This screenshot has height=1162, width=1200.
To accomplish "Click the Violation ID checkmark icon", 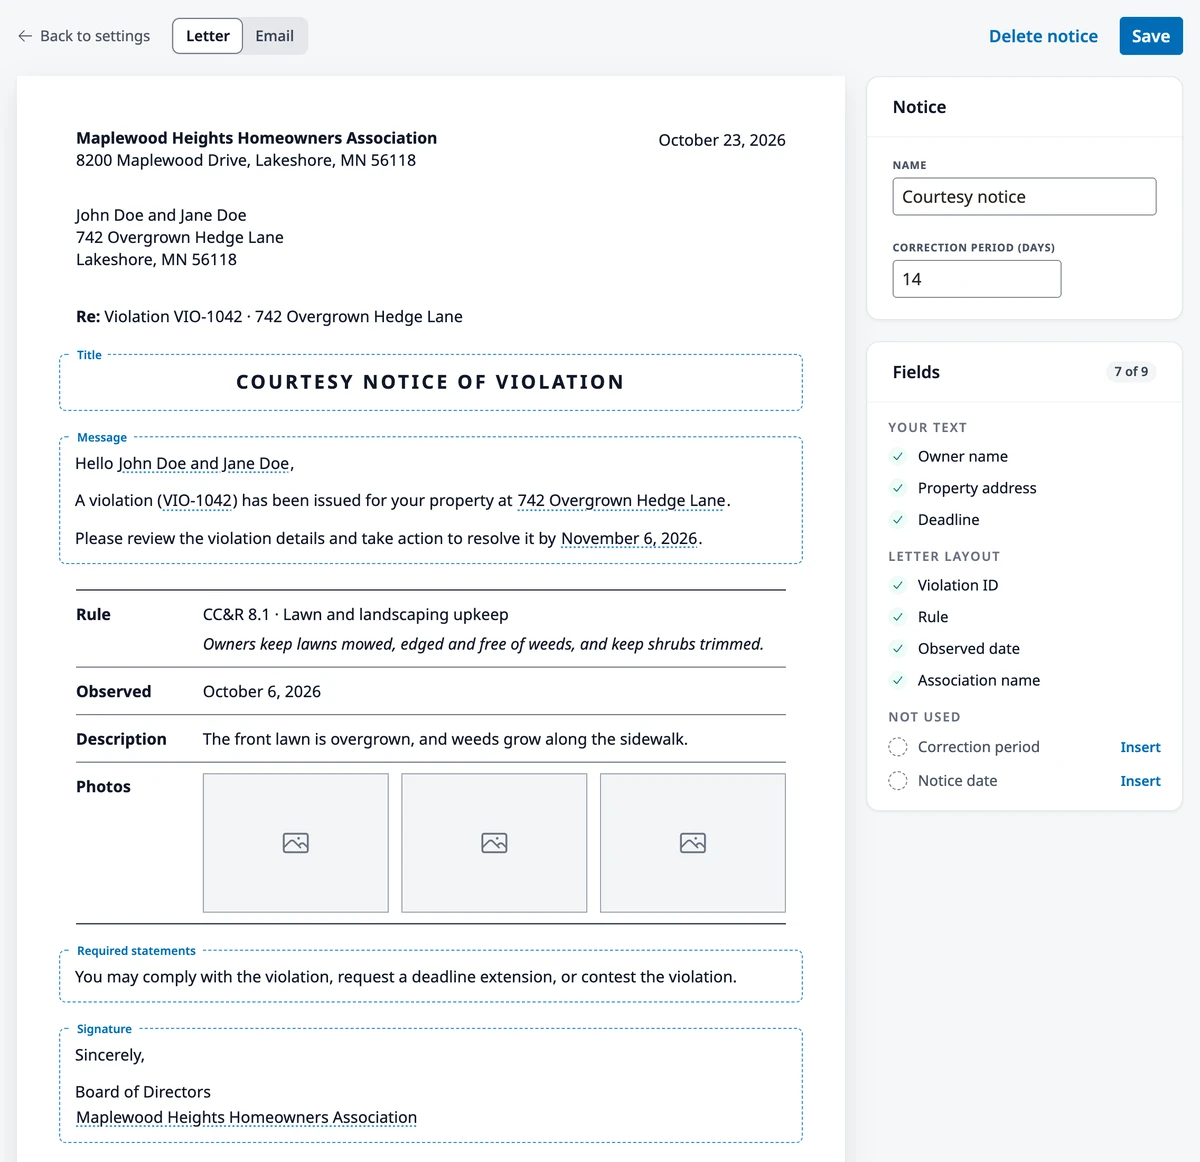I will [x=898, y=586].
